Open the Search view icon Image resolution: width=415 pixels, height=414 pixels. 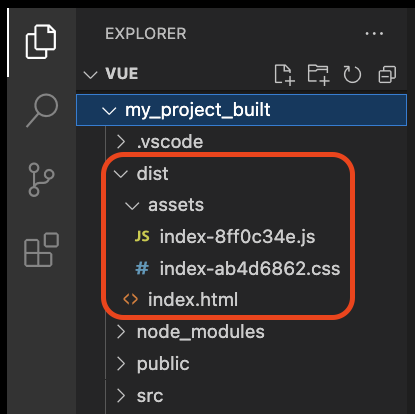42,110
